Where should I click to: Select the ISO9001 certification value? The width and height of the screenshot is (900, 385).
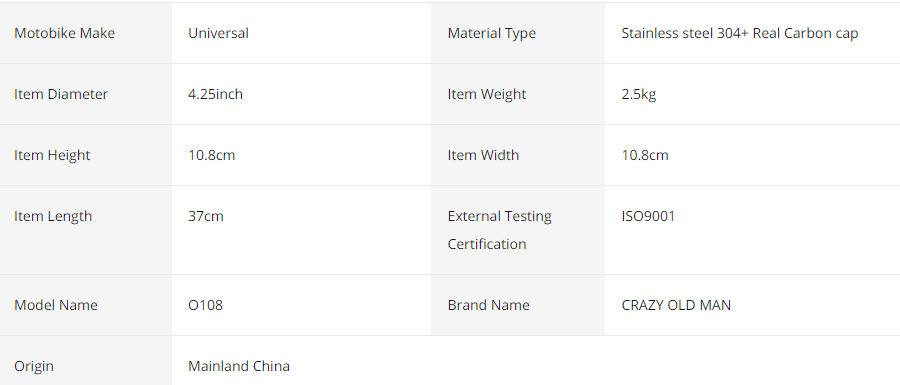[x=648, y=216]
